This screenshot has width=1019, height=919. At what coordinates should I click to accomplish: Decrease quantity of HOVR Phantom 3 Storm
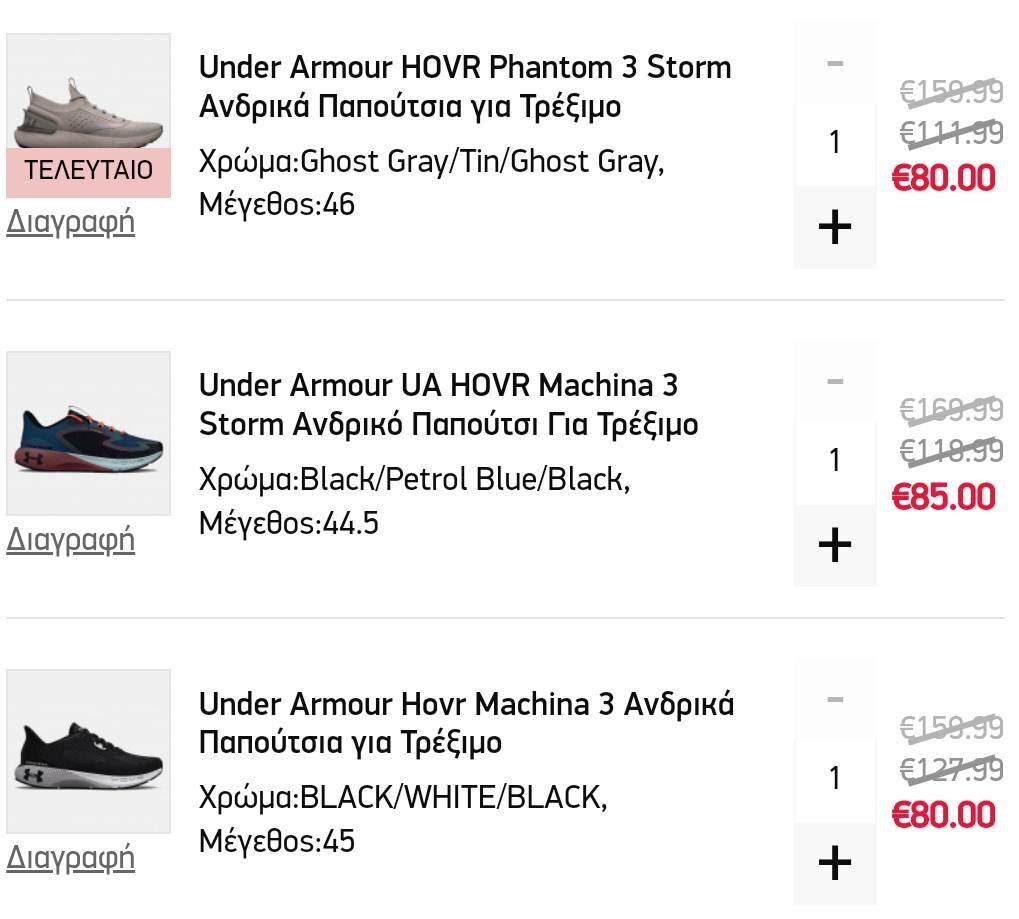pos(834,64)
